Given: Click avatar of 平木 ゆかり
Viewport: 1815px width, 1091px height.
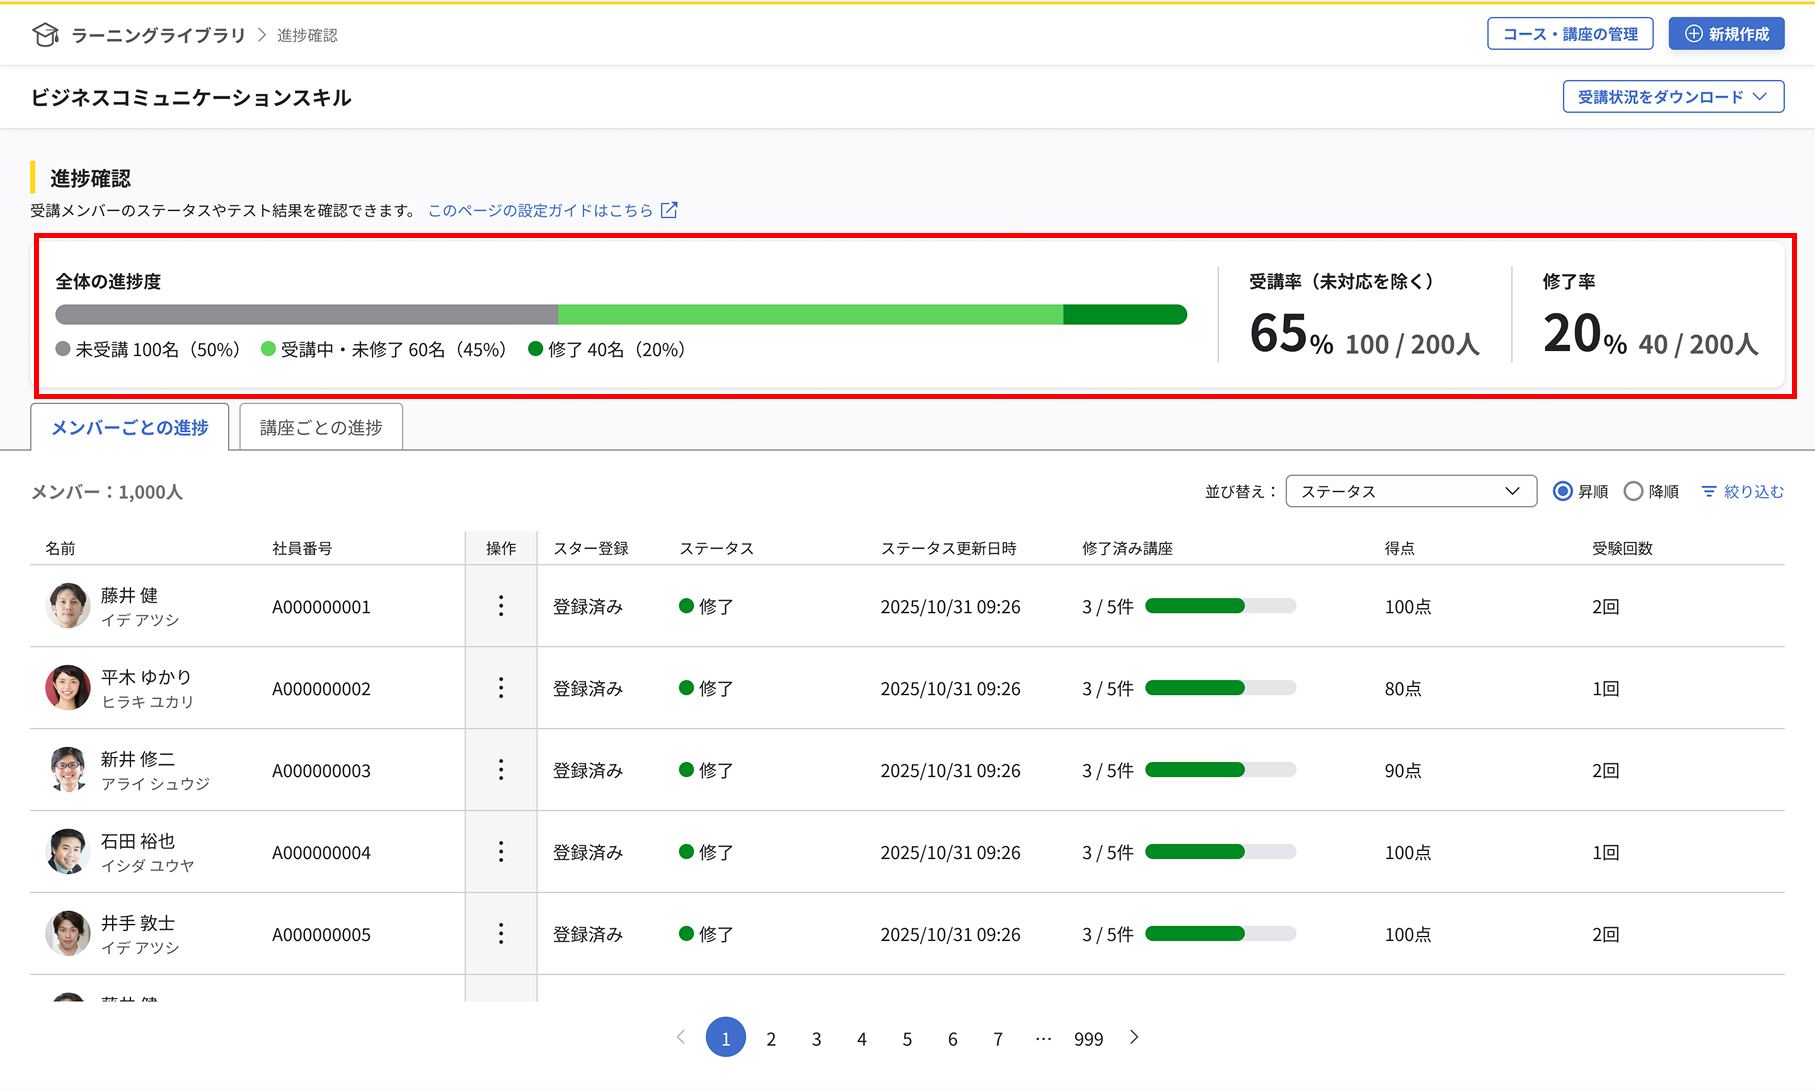Looking at the screenshot, I should pos(68,688).
